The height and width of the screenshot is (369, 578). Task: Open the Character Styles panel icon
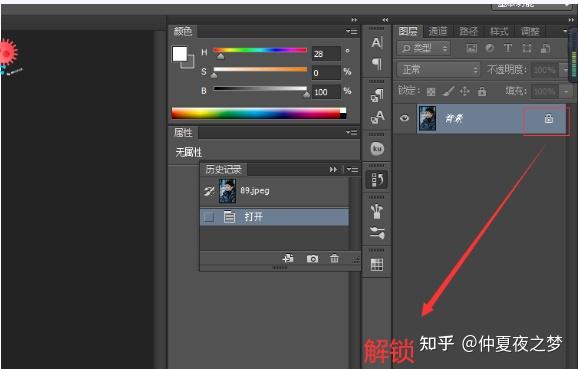click(377, 117)
